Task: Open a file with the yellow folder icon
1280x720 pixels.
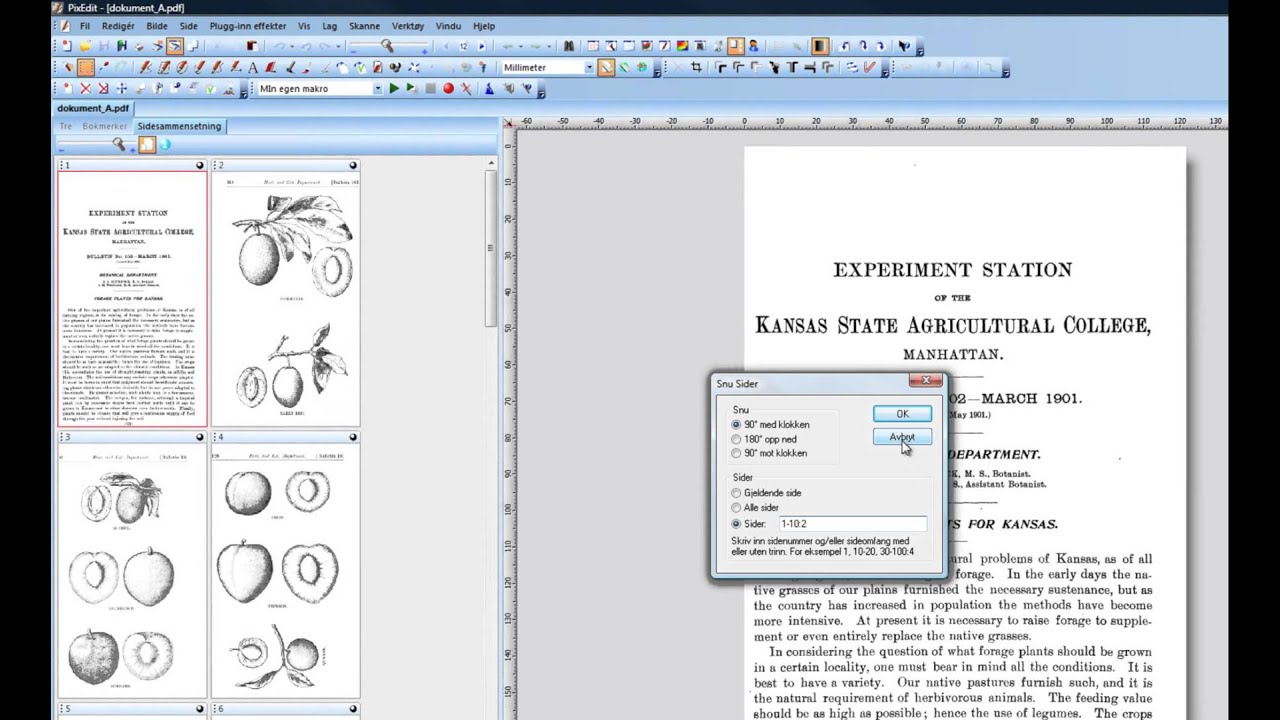Action: tap(85, 46)
